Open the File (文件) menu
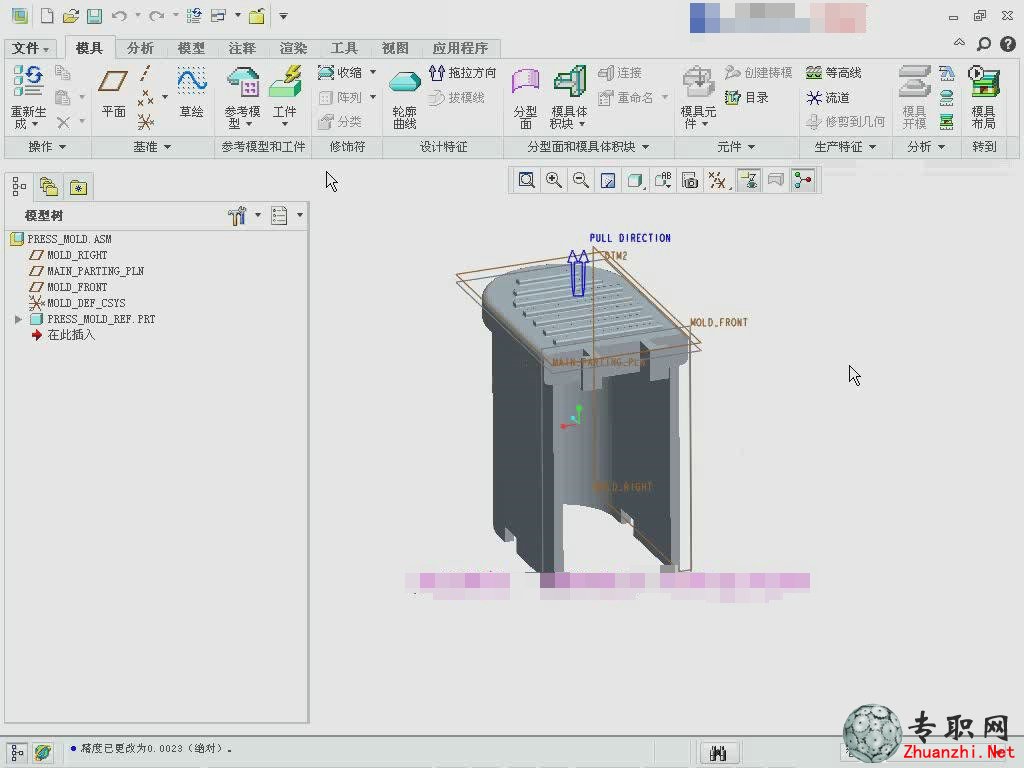1024x768 pixels. [30, 48]
